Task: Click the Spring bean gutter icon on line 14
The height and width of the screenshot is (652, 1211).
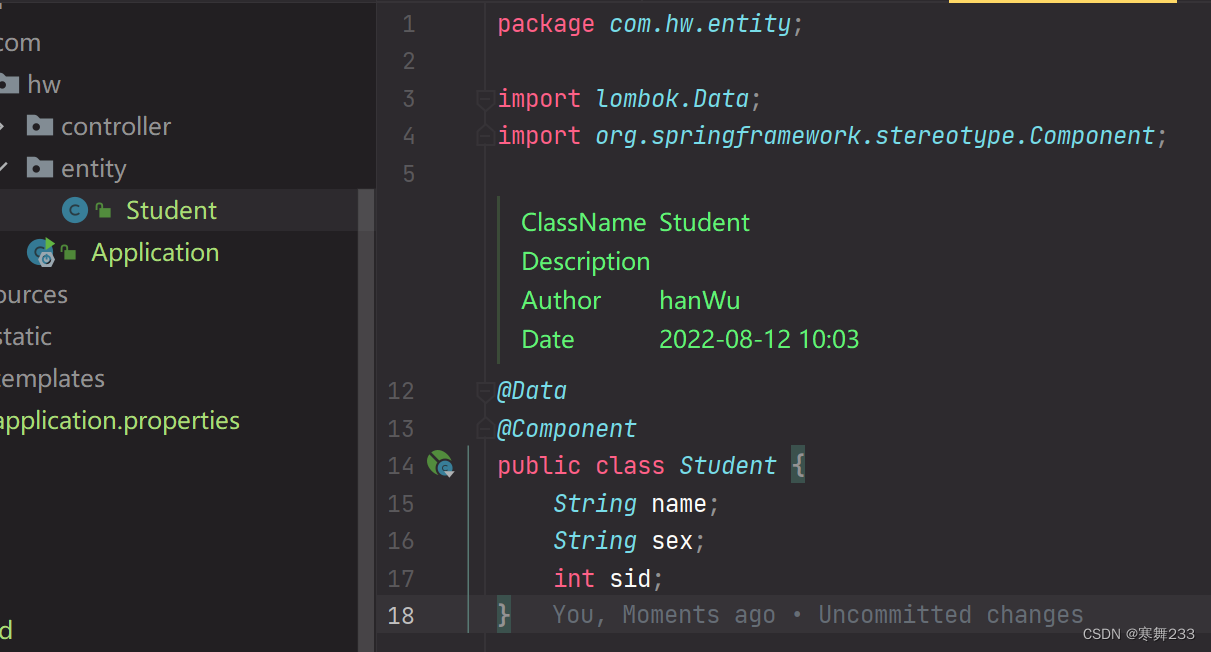Action: coord(440,464)
